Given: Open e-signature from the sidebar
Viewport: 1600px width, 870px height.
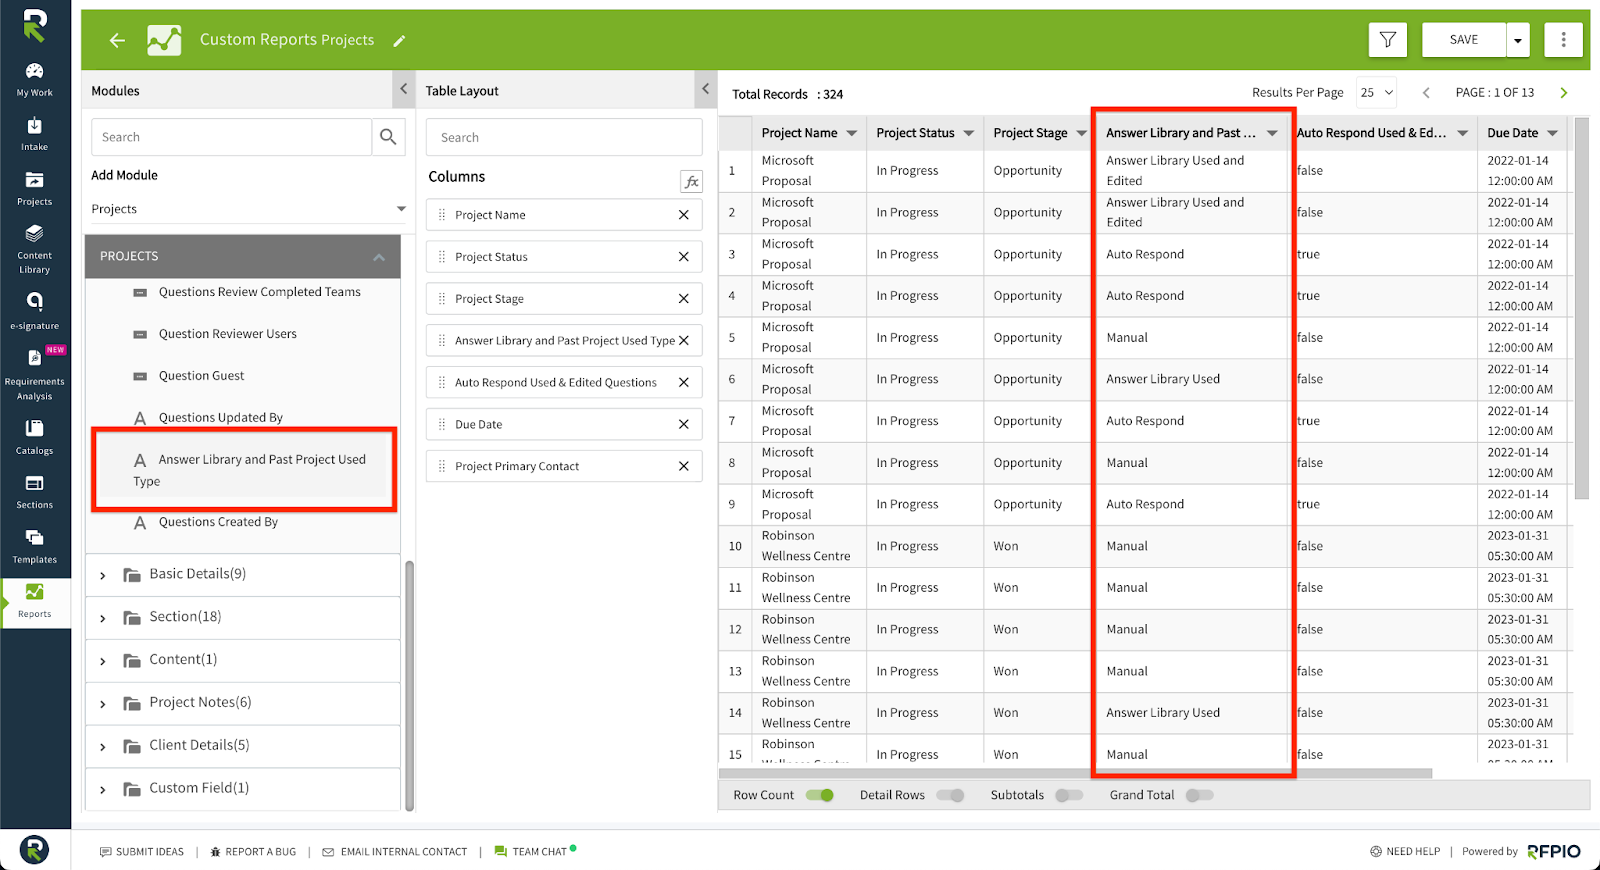Looking at the screenshot, I should (35, 311).
